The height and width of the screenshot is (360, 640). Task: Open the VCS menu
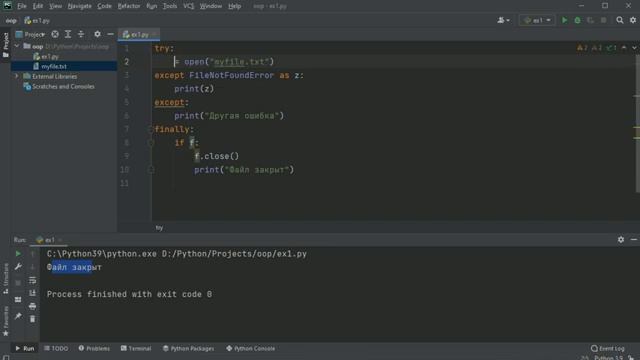point(188,6)
